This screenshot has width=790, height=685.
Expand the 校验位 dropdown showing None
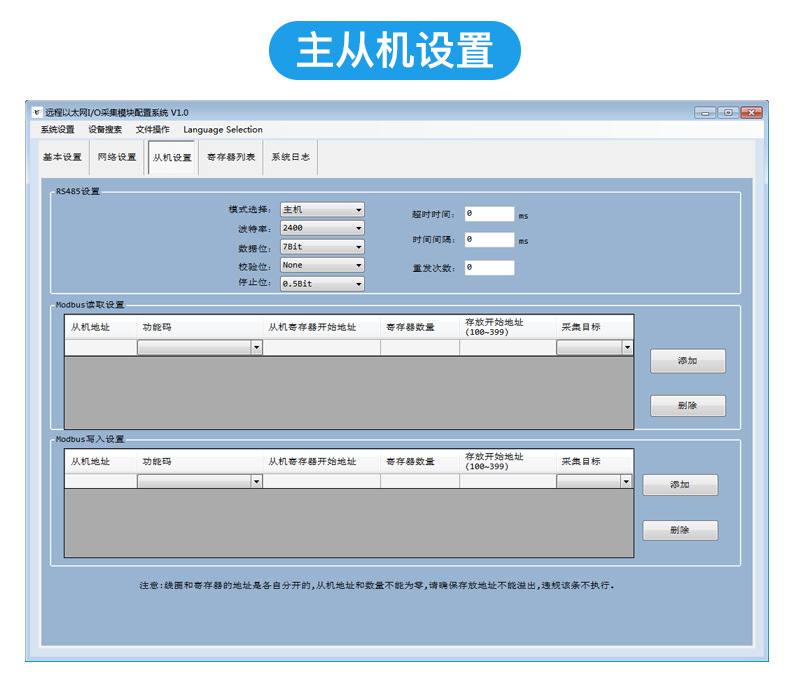[x=322, y=265]
